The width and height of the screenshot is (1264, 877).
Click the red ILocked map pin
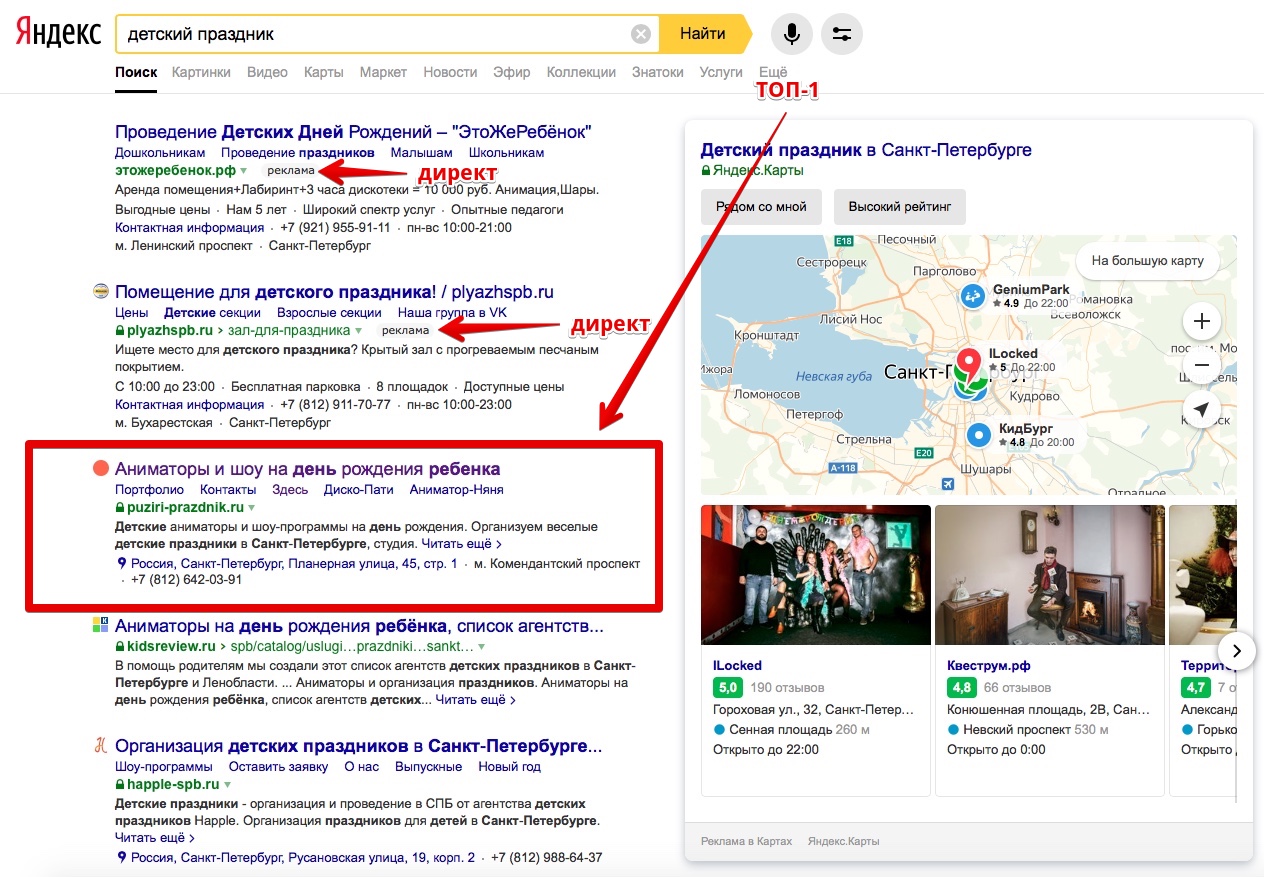point(968,362)
